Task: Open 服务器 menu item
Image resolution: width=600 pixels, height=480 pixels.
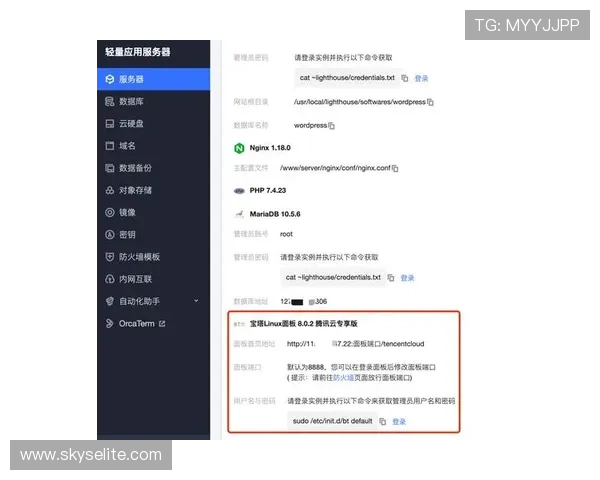Action: [153, 79]
